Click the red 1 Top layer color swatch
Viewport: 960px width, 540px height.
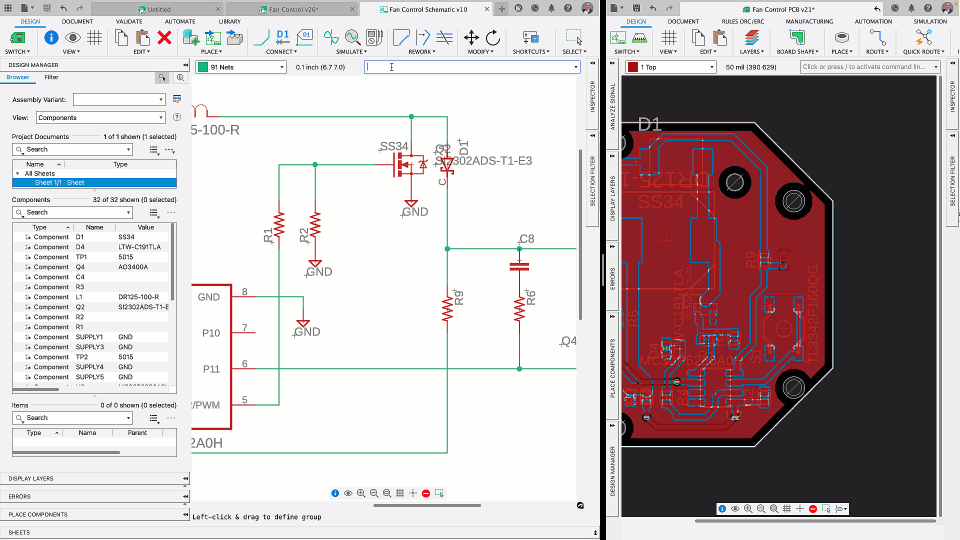point(634,67)
